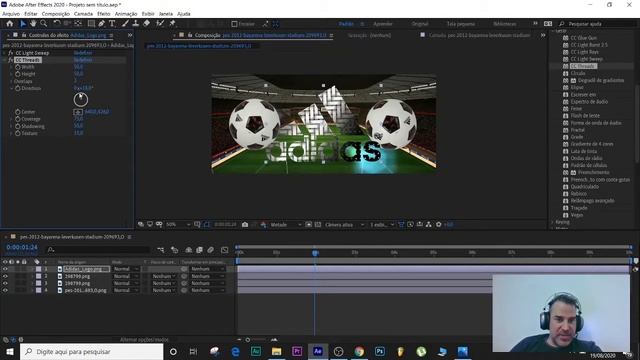Open the 1 exibição view layout dropdown
640x360 pixels.
click(382, 224)
